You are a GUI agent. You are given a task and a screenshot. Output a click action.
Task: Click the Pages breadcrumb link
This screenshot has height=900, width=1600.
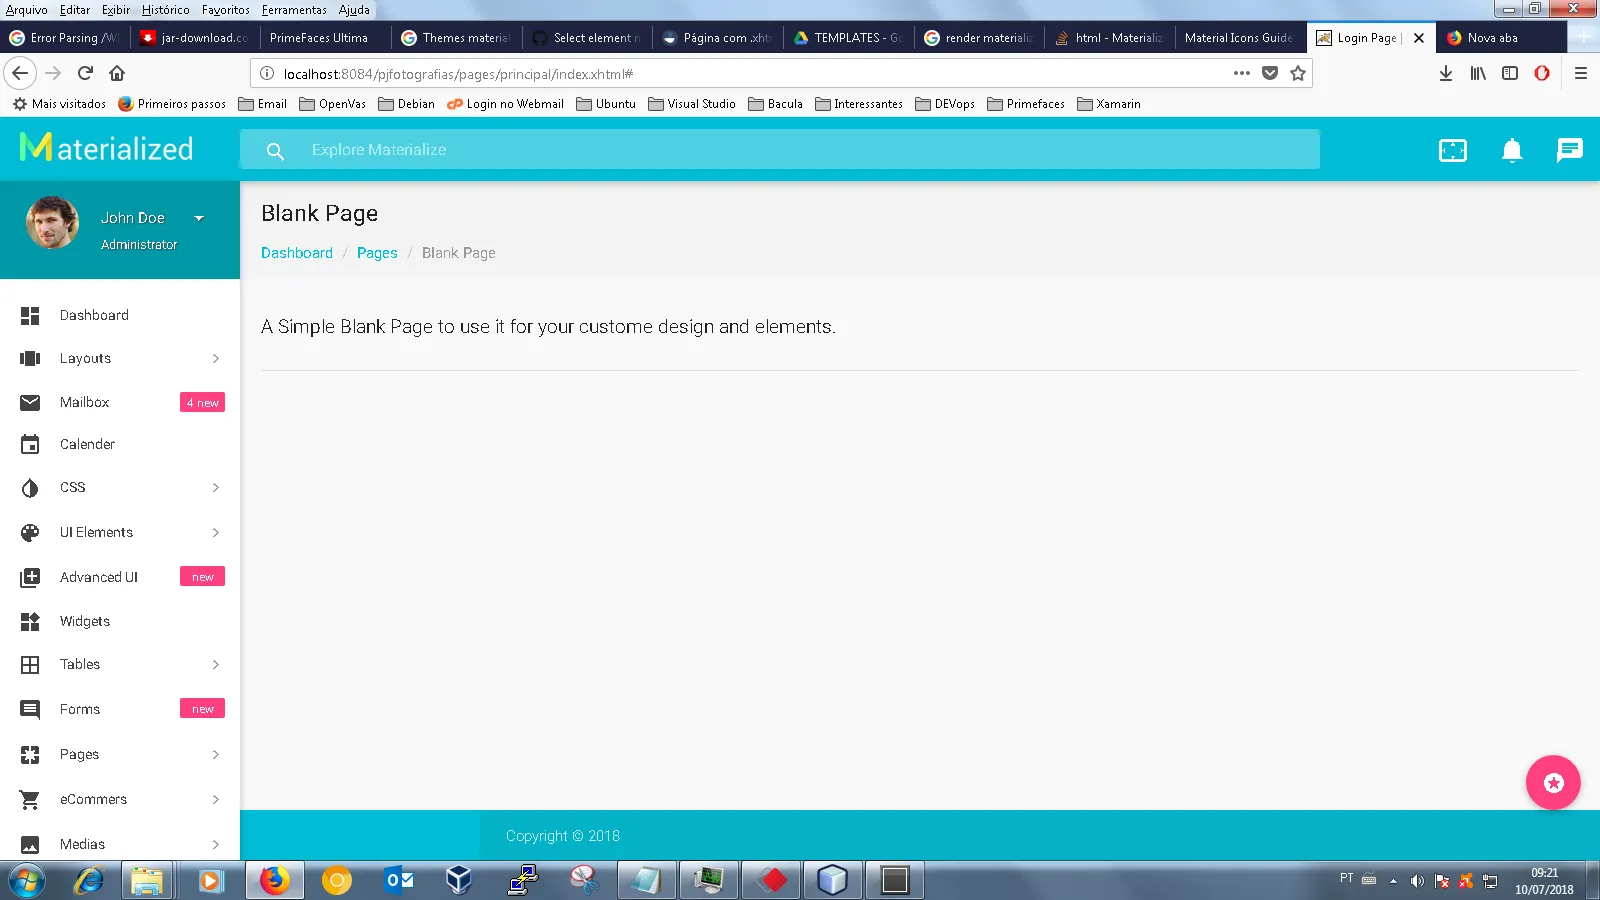point(377,253)
